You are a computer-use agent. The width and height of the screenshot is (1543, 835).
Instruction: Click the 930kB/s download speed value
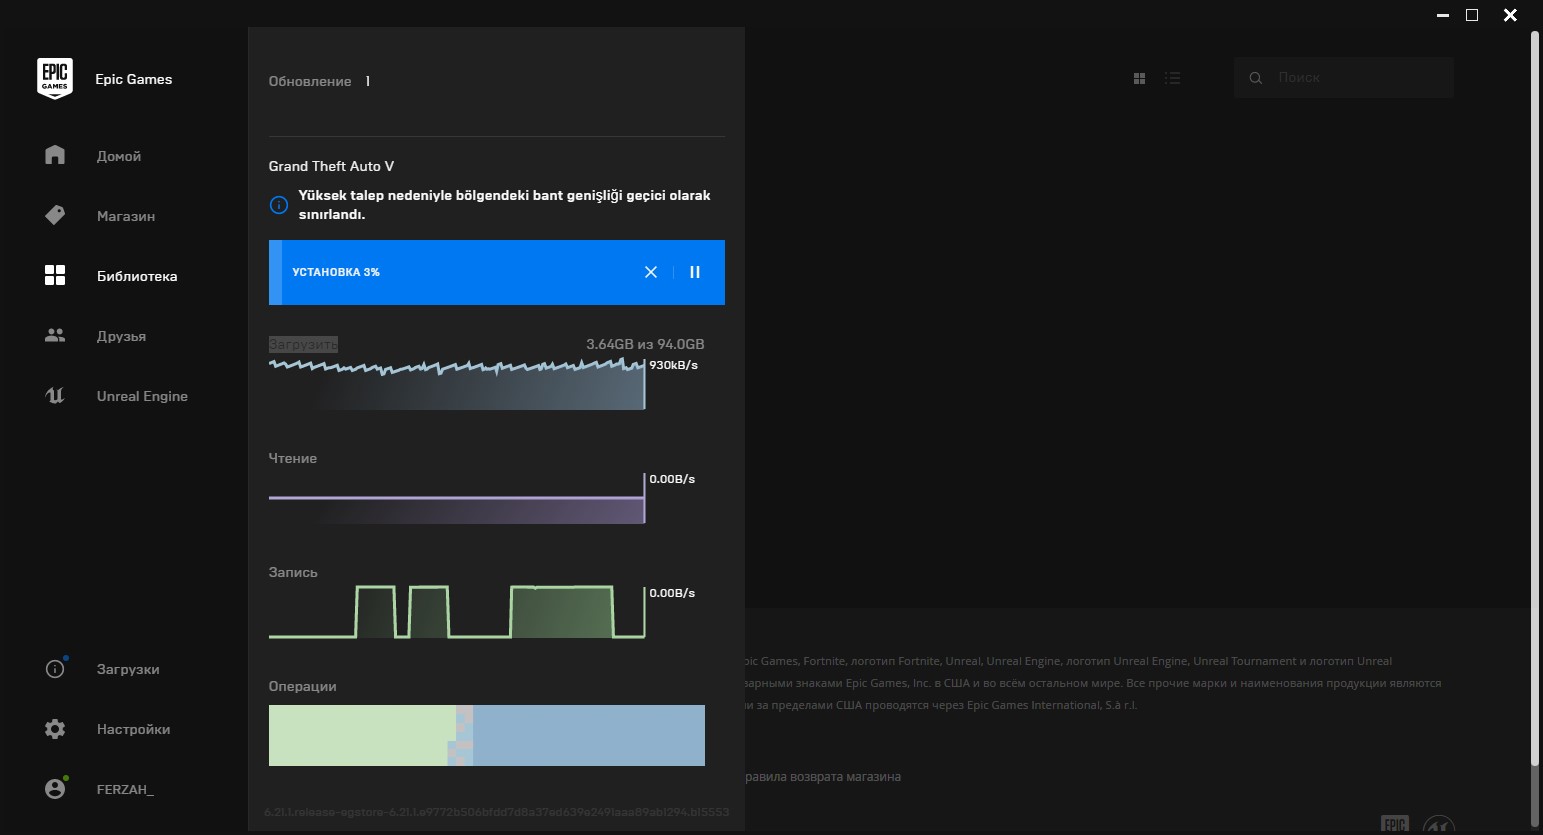(x=674, y=365)
